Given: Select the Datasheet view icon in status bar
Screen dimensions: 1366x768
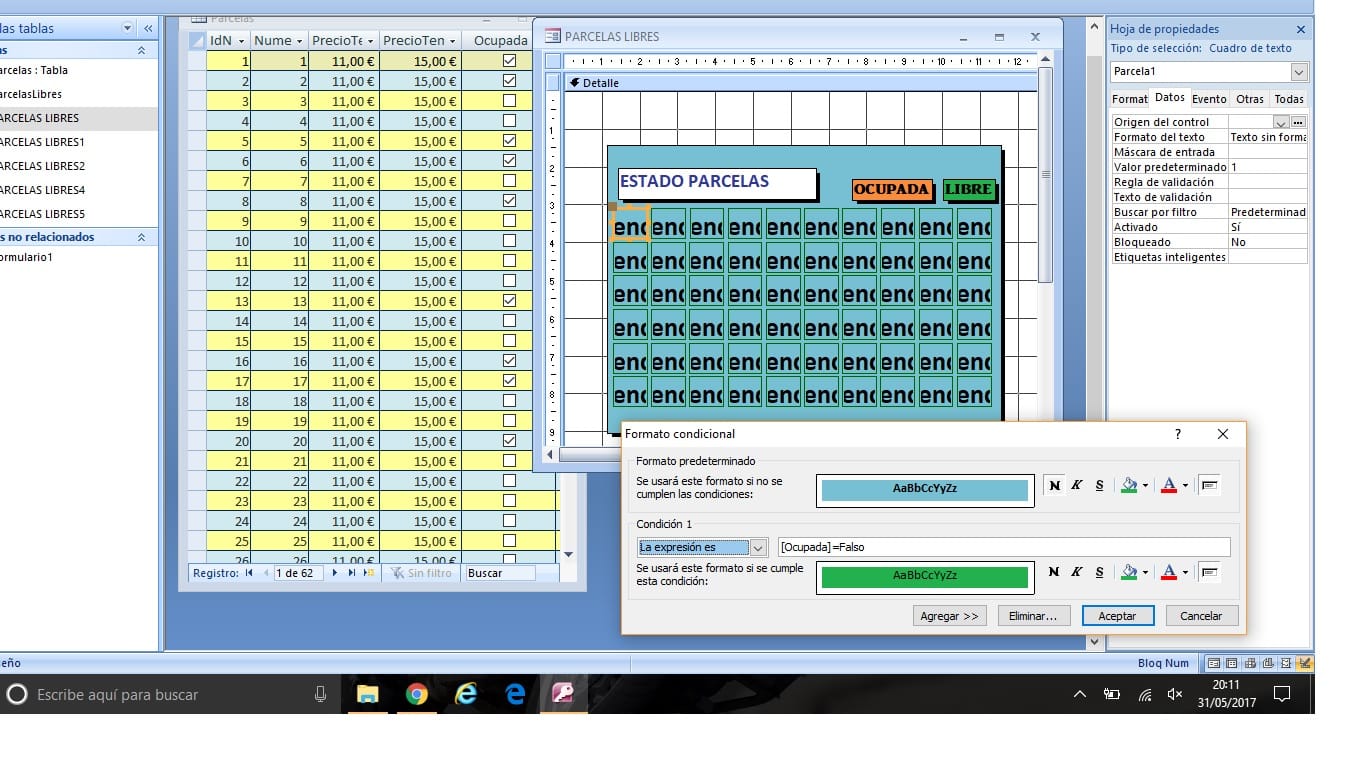Looking at the screenshot, I should click(x=1231, y=662).
